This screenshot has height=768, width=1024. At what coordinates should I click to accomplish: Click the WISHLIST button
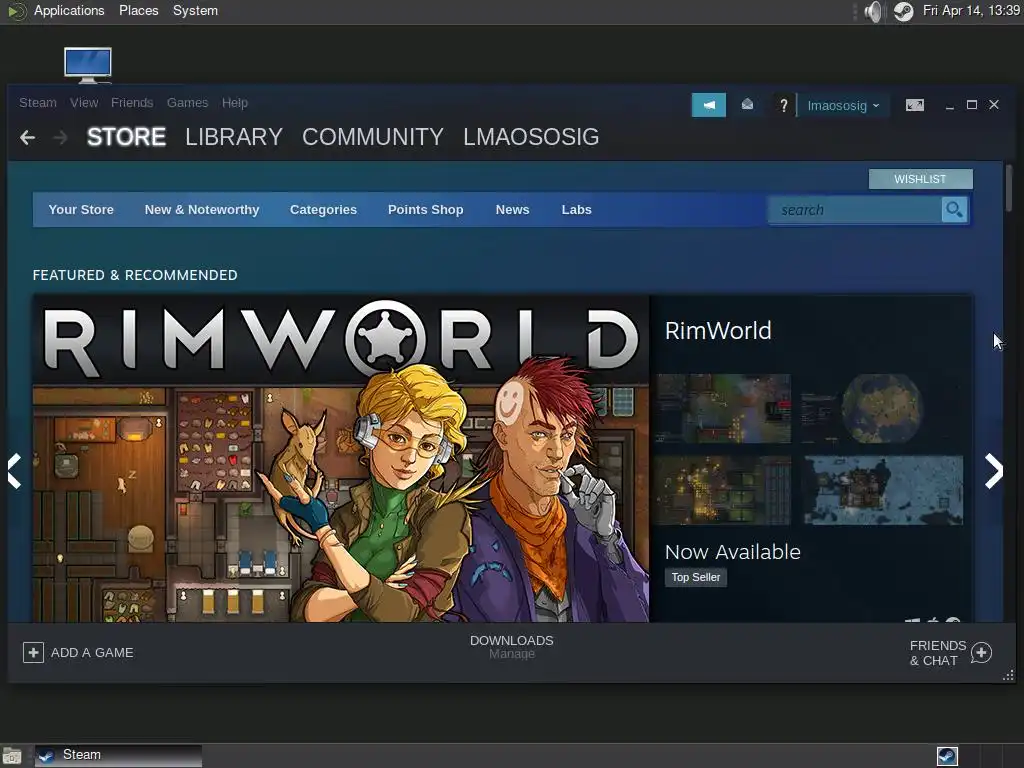[x=920, y=179]
